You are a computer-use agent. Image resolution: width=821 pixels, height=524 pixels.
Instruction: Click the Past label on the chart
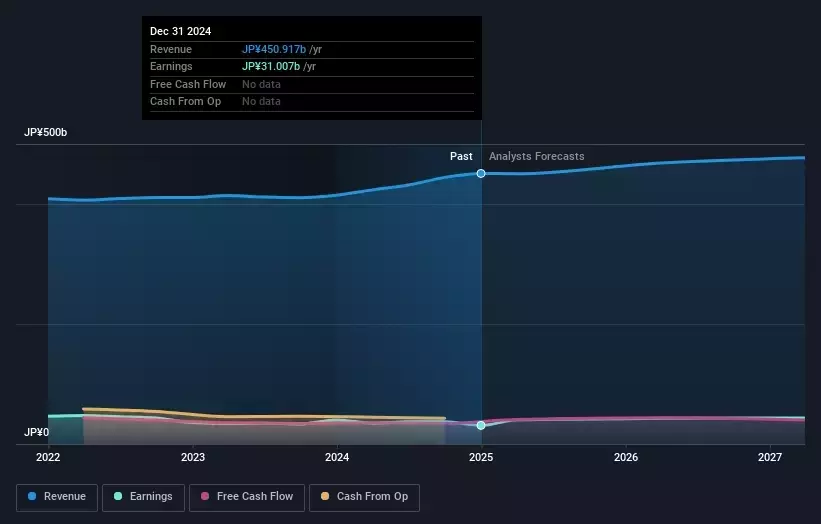(461, 156)
